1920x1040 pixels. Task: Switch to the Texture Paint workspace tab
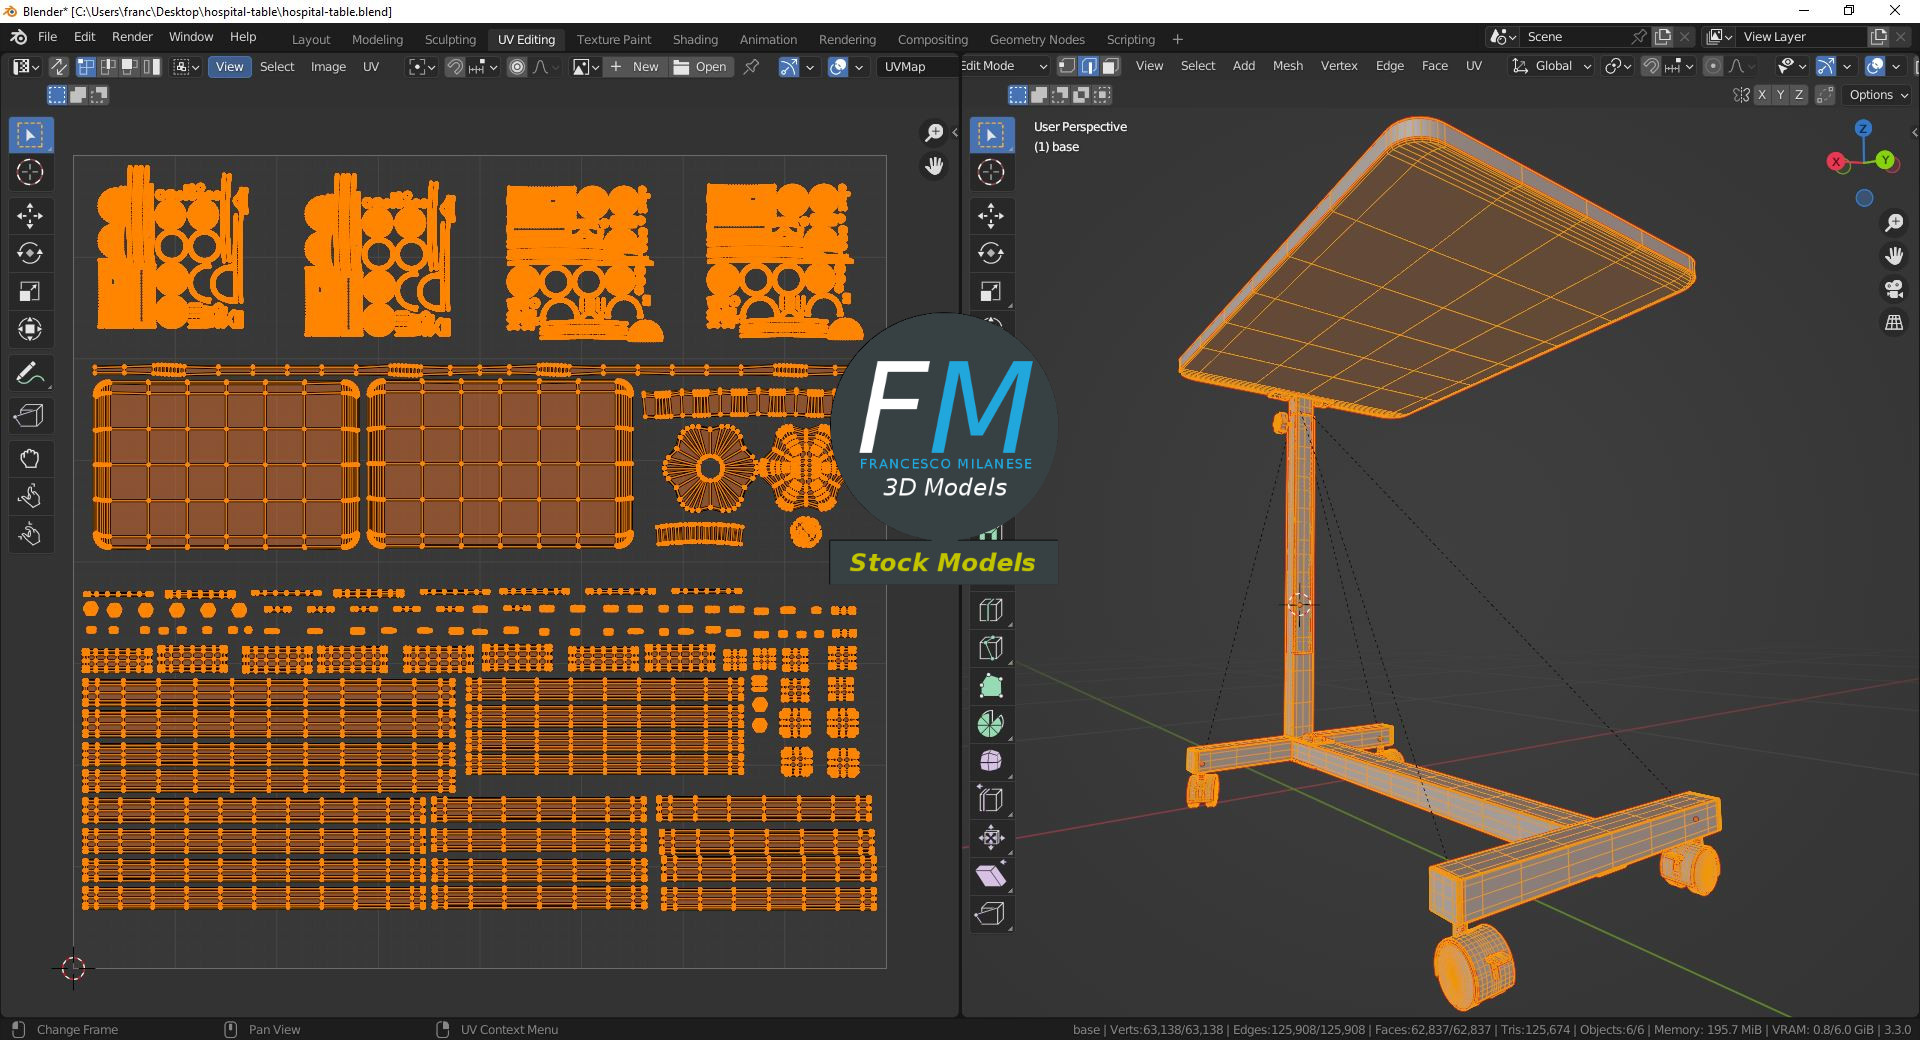click(614, 40)
